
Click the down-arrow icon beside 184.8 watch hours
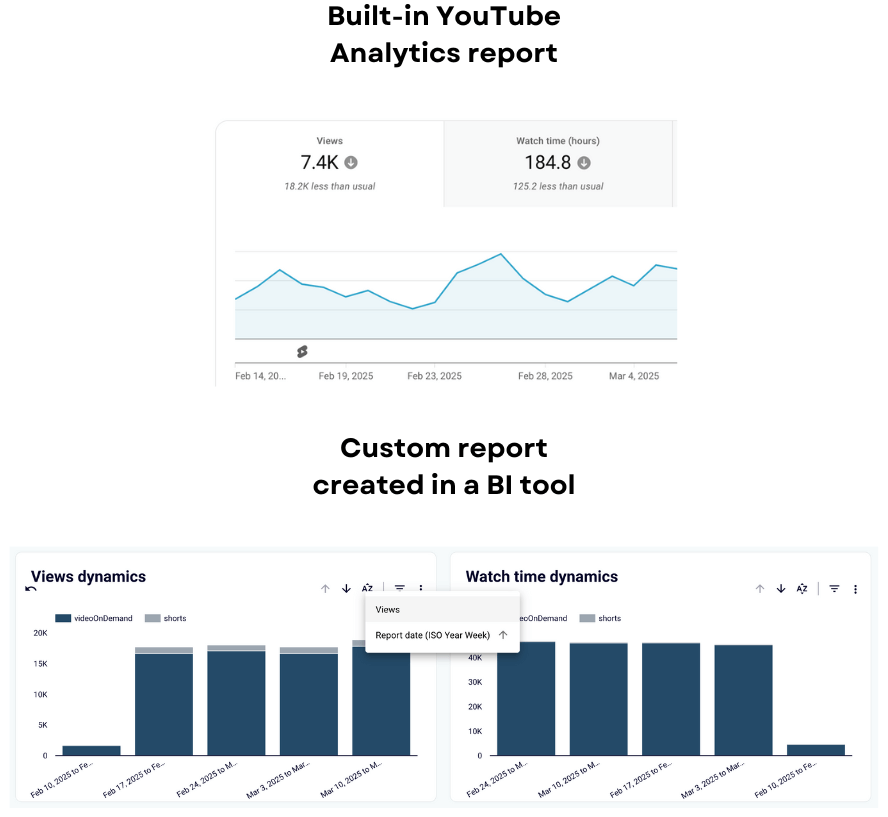[584, 163]
